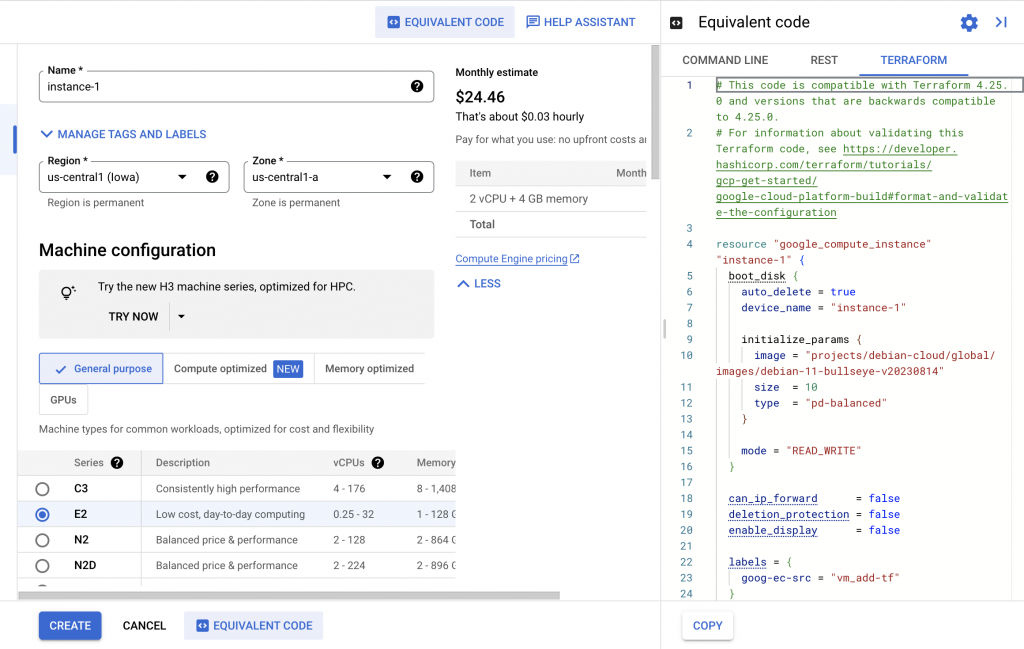Open the Region help tooltip icon

pyautogui.click(x=212, y=177)
